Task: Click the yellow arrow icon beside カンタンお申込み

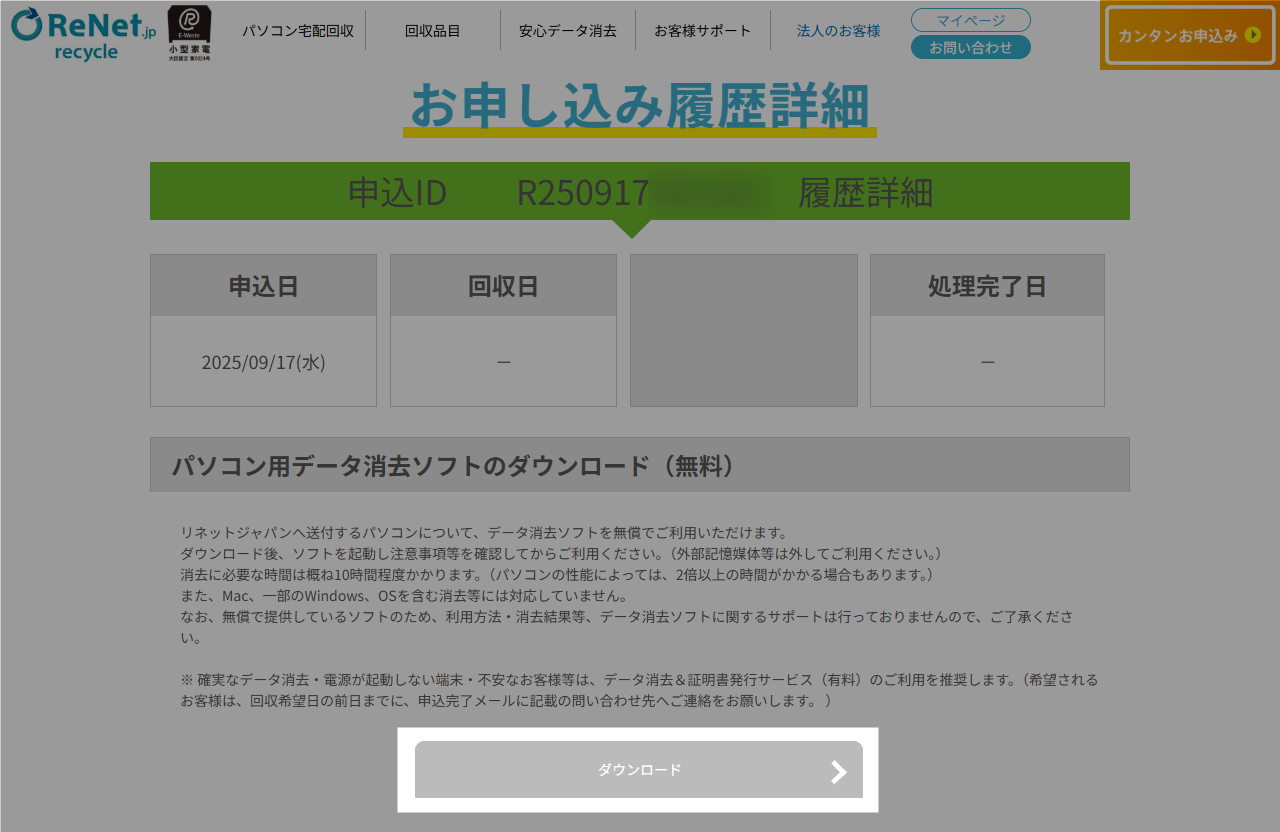Action: (1252, 36)
